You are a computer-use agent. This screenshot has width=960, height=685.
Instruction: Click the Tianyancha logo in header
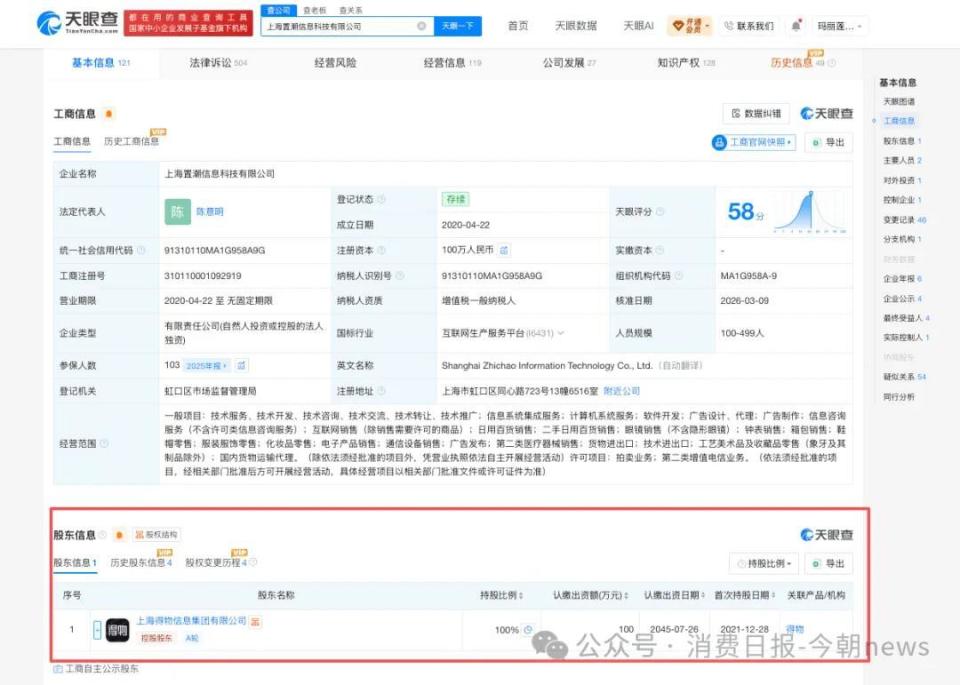[x=78, y=23]
